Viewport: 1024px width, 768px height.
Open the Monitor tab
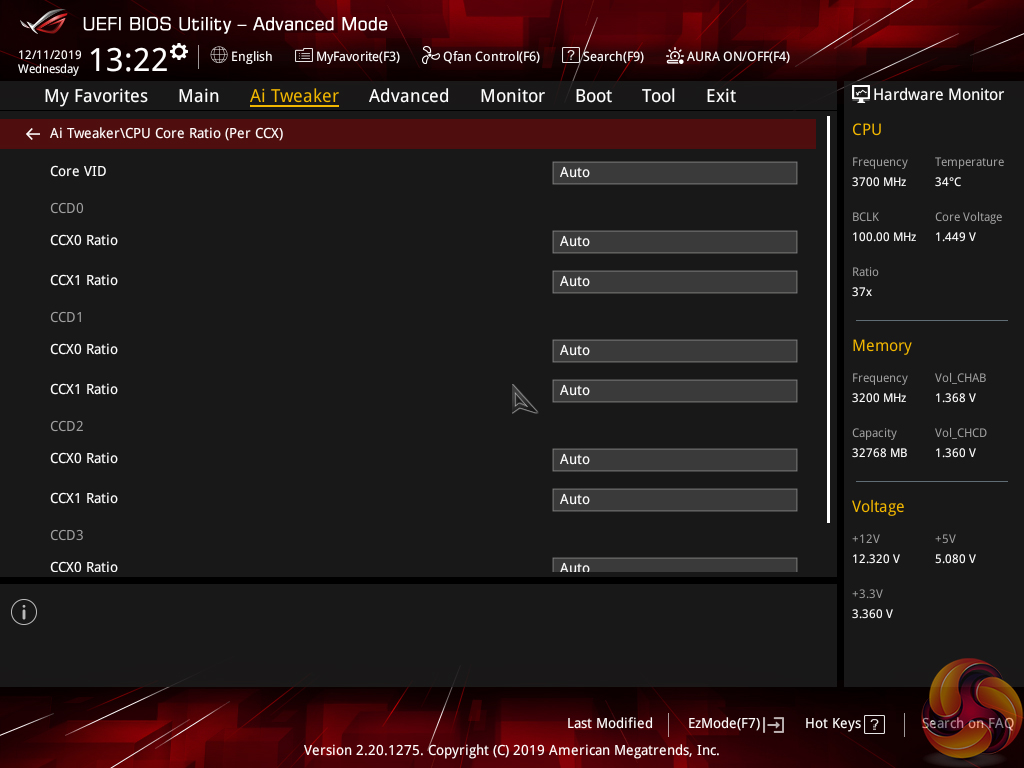[512, 96]
